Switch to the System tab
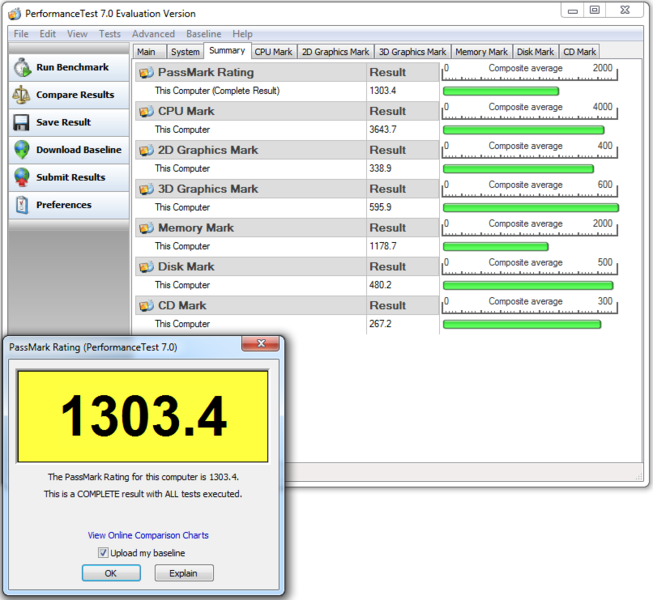 [x=185, y=52]
